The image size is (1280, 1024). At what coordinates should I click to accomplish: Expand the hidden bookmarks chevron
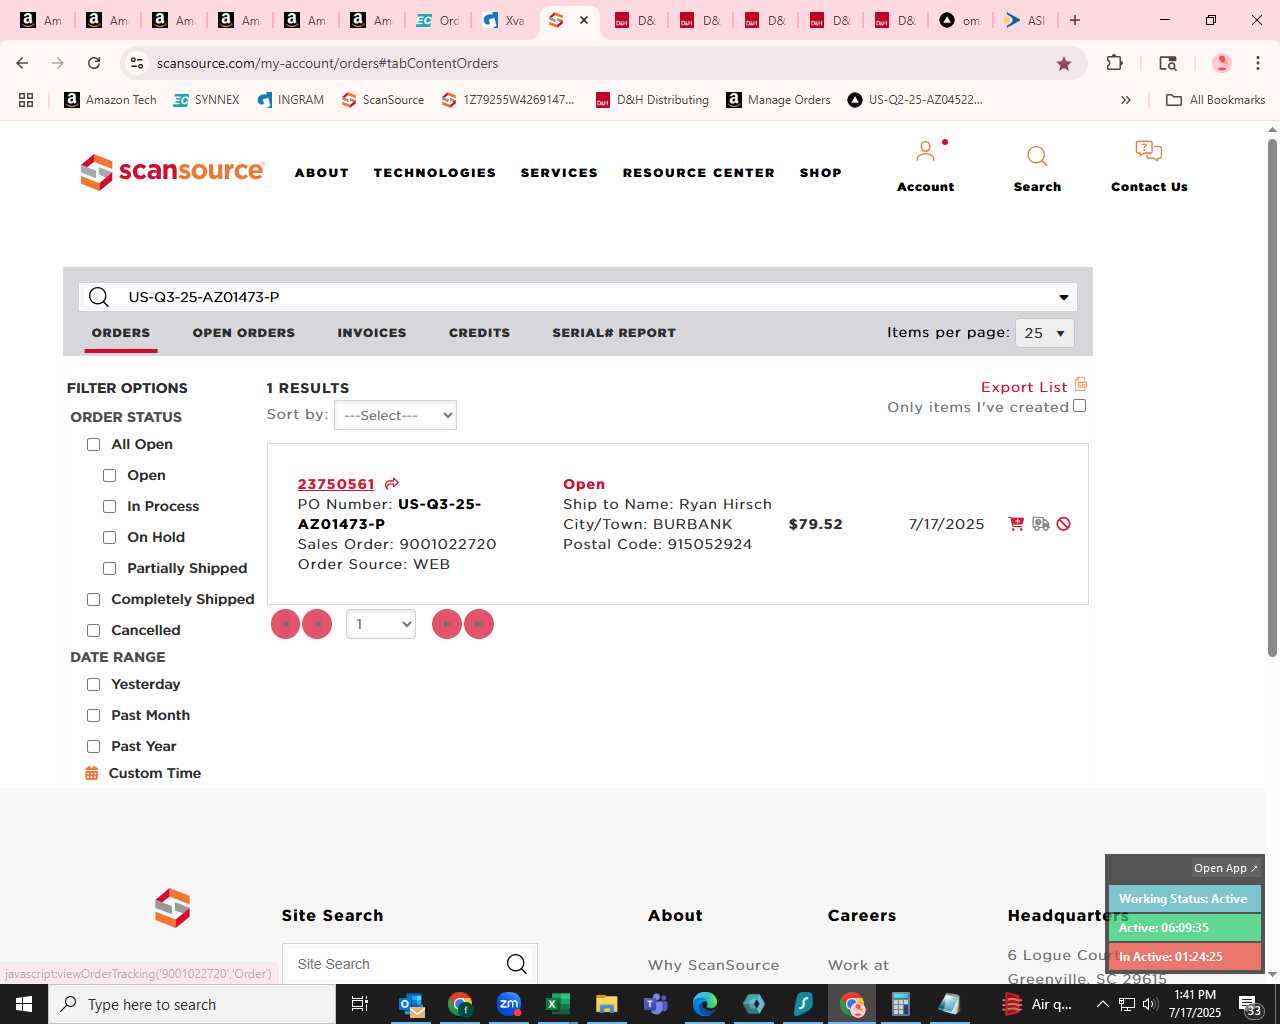[x=1126, y=100]
